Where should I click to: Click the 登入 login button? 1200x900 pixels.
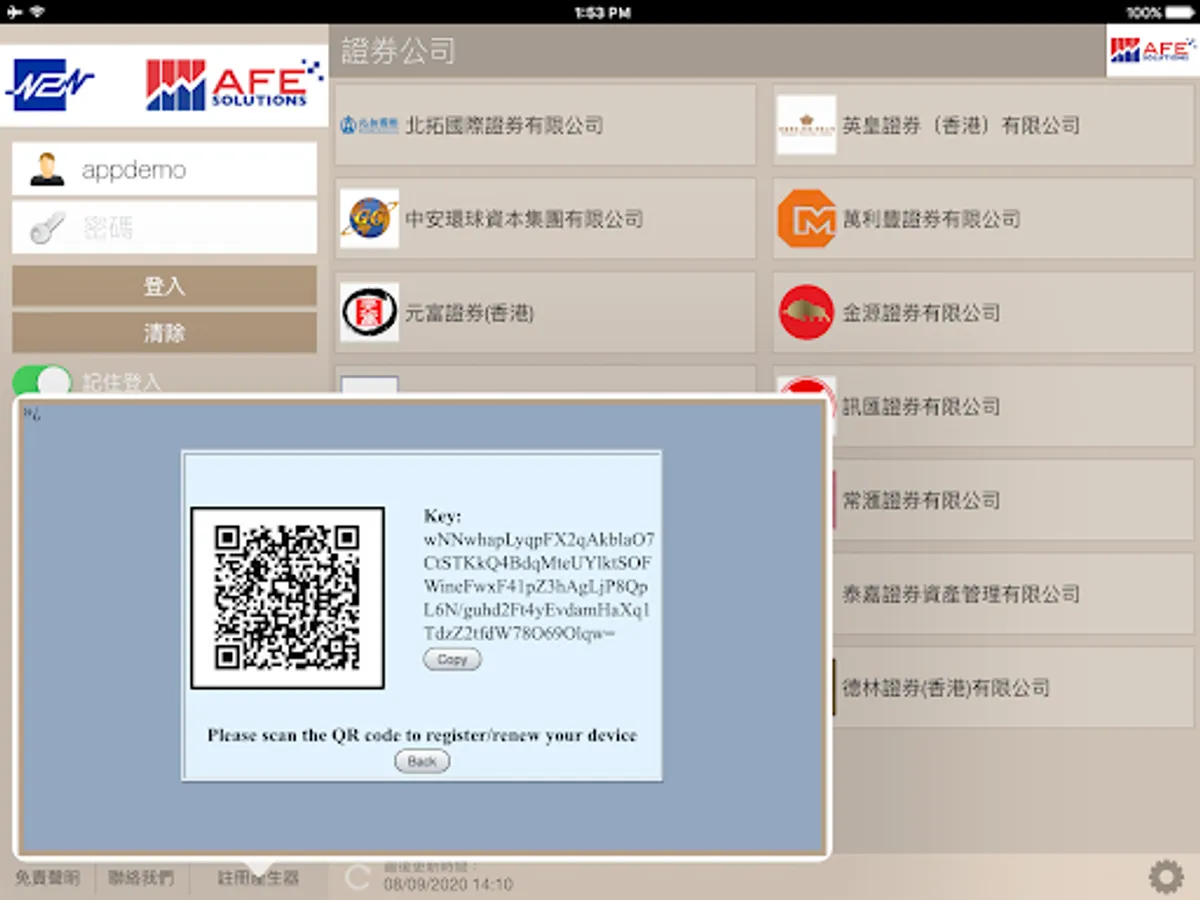pos(164,286)
